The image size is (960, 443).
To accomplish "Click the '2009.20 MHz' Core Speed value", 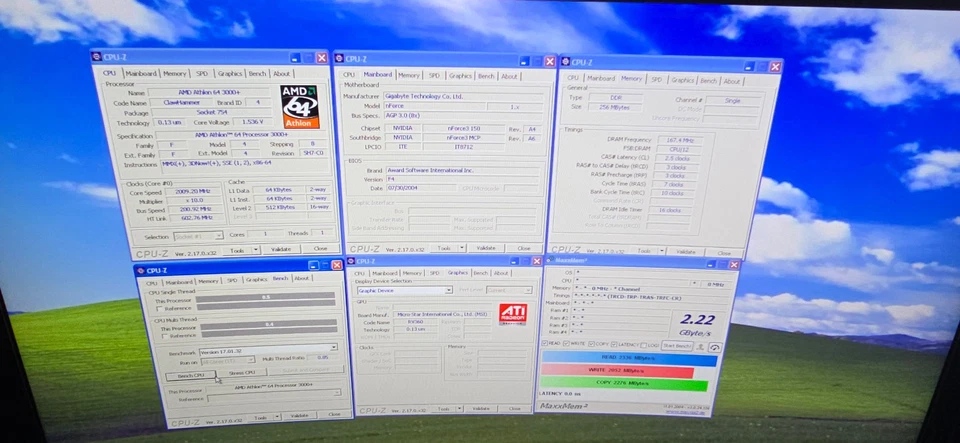I will (194, 192).
